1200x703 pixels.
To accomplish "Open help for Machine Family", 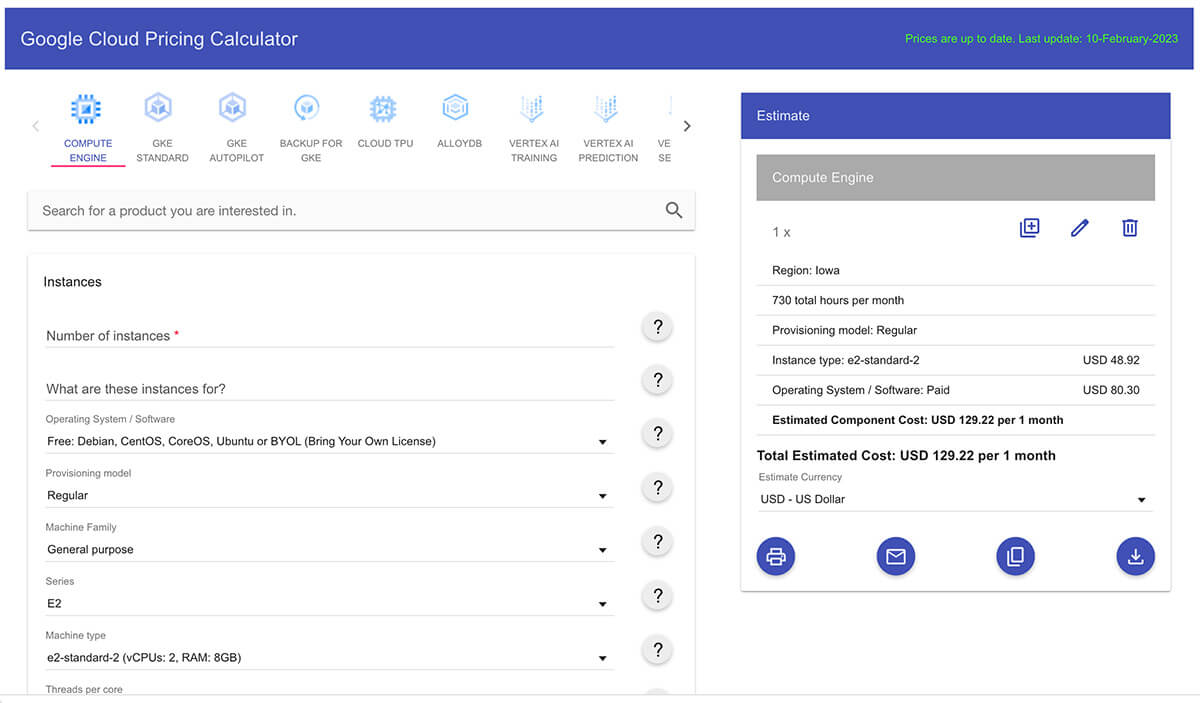I will [x=658, y=542].
